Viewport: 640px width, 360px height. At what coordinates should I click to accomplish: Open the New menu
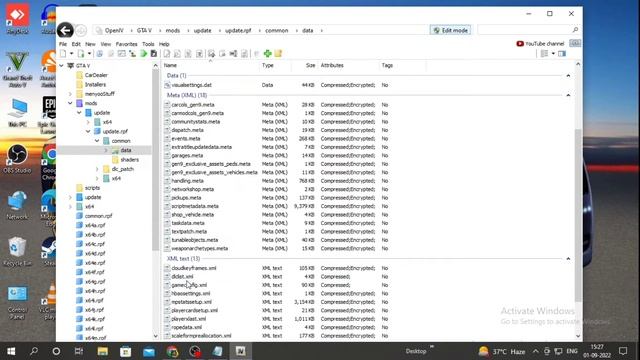click(x=90, y=44)
